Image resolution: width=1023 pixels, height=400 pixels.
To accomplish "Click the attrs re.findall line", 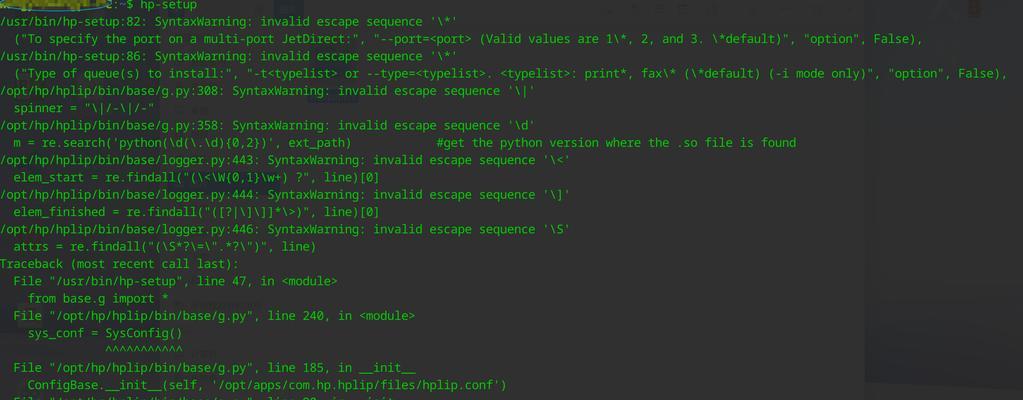I will point(164,247).
